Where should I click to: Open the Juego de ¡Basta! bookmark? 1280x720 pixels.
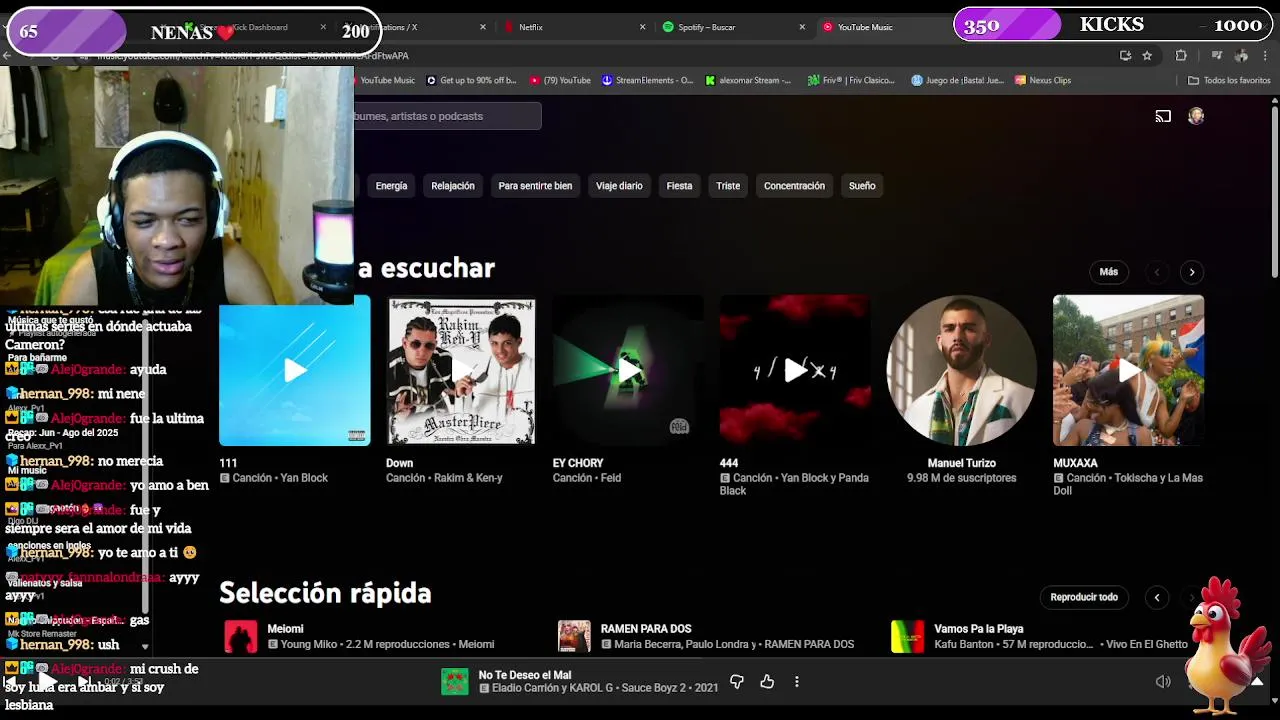tap(957, 80)
